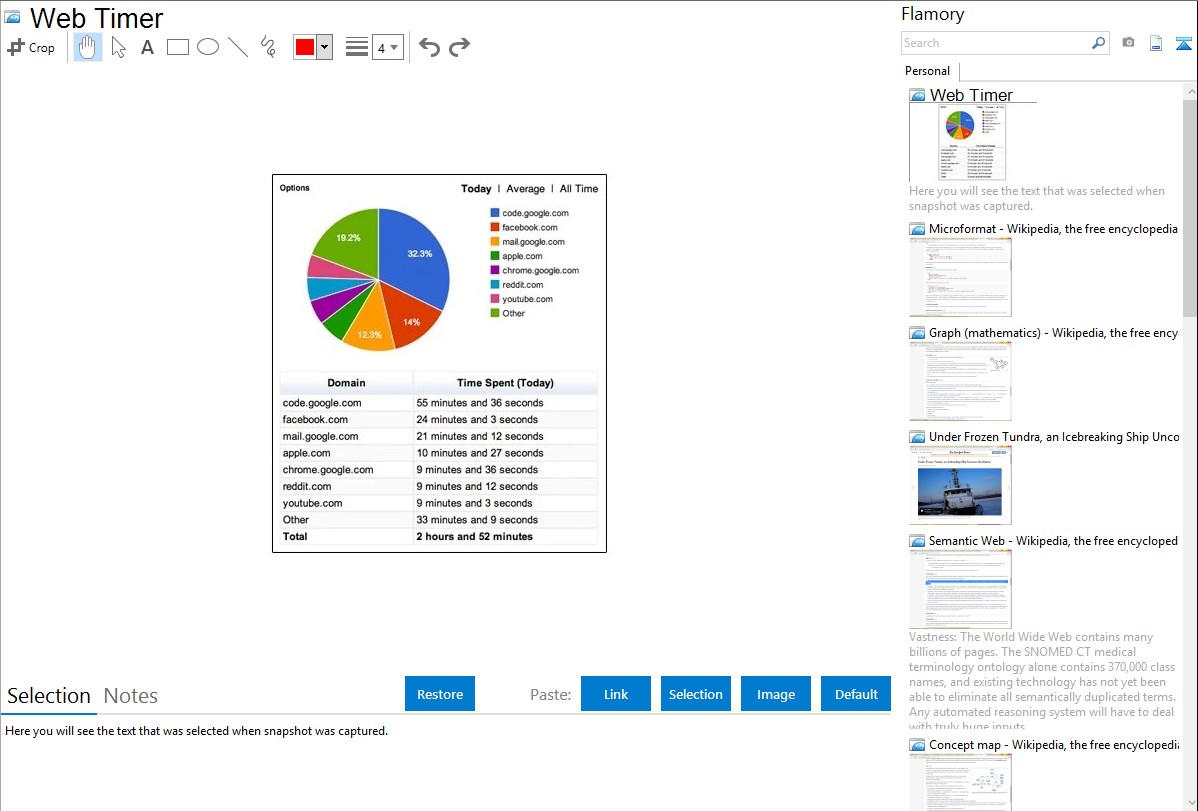Click the snapshot icon beside Graph (mathematics)
The image size is (1198, 811).
[918, 333]
